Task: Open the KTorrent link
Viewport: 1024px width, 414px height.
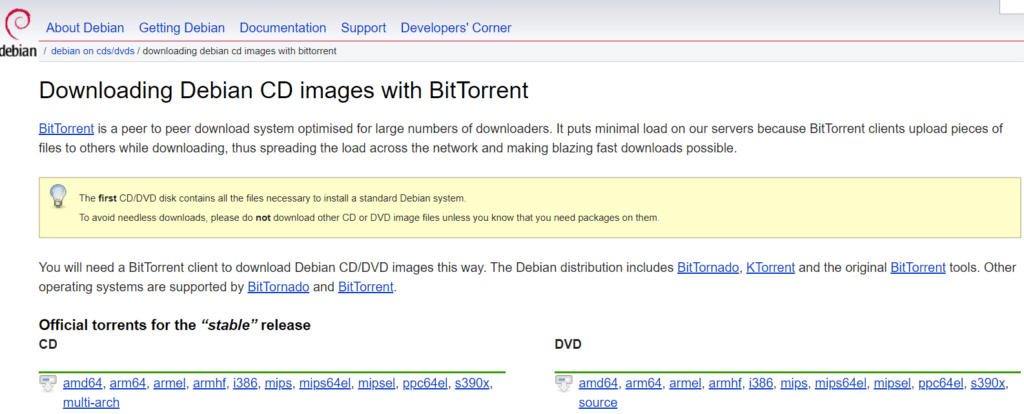Action: pos(771,268)
